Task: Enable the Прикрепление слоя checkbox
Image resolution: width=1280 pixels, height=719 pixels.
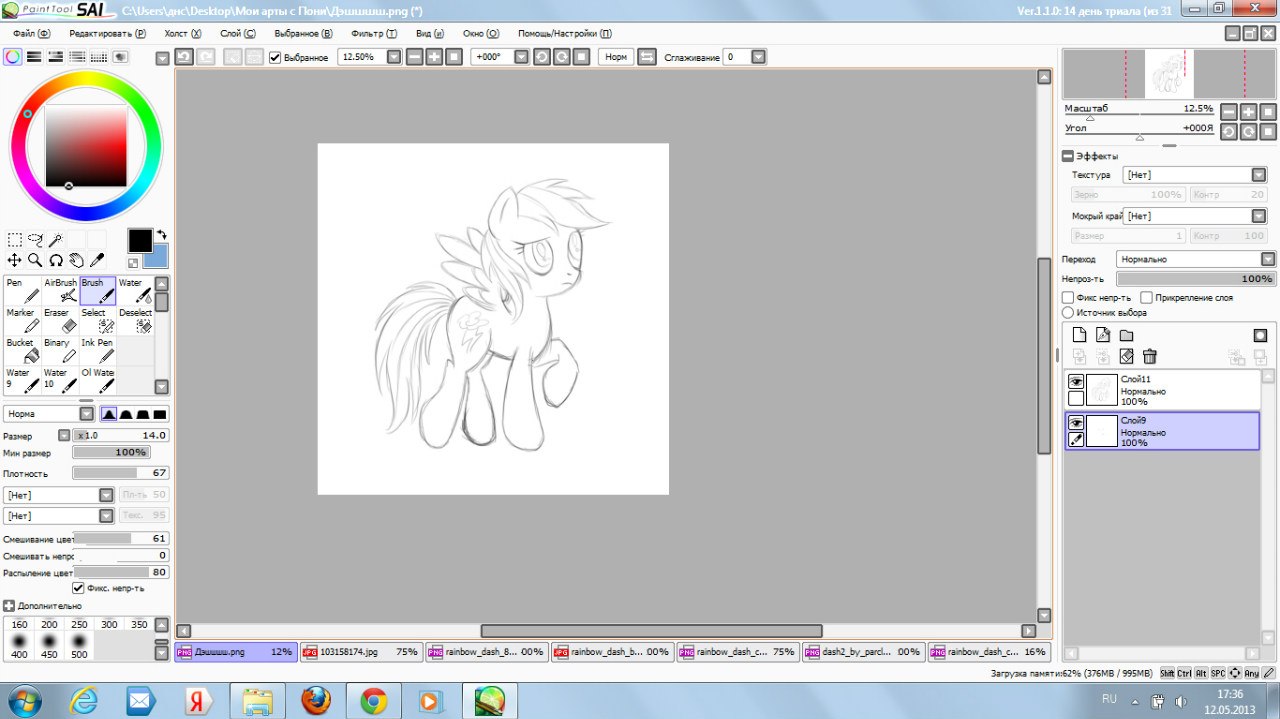Action: coord(1147,298)
